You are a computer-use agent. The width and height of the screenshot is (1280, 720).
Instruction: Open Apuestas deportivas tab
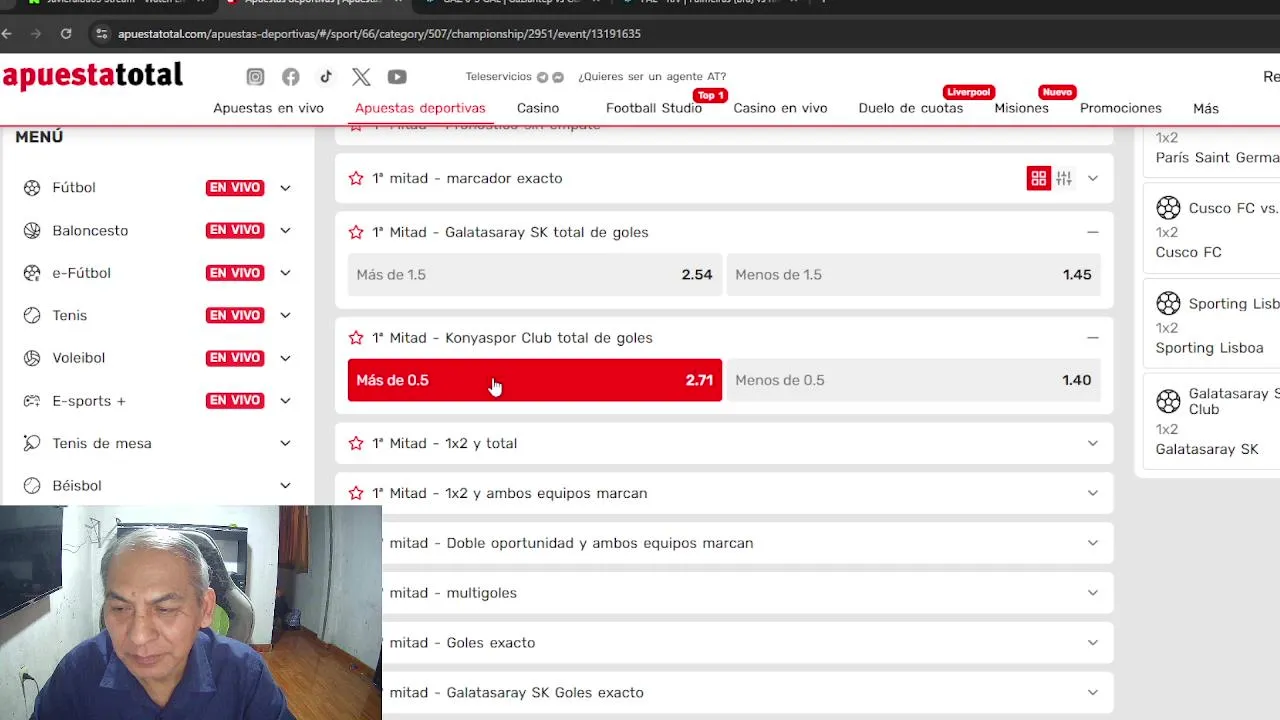(420, 108)
